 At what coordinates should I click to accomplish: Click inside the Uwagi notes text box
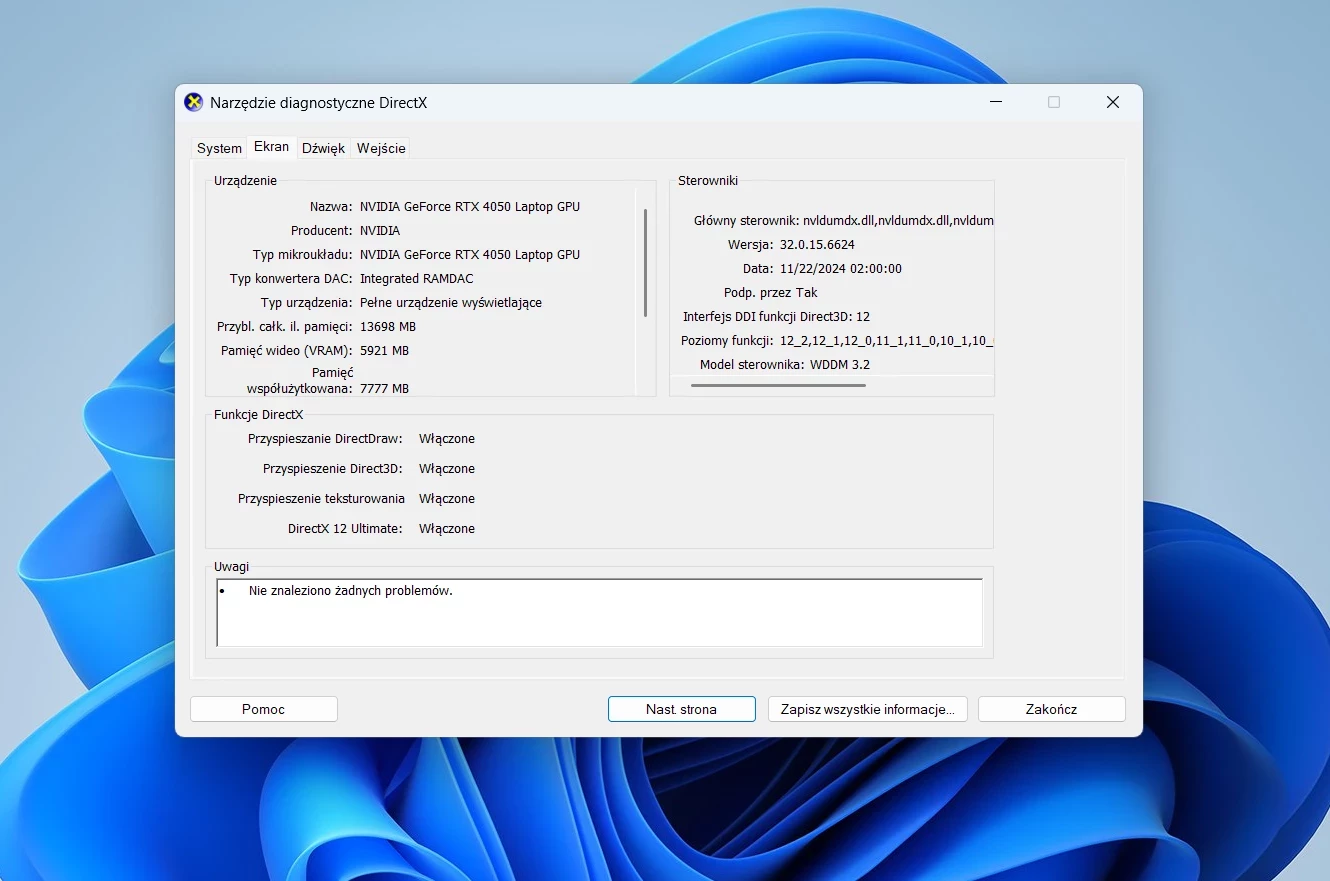click(599, 613)
